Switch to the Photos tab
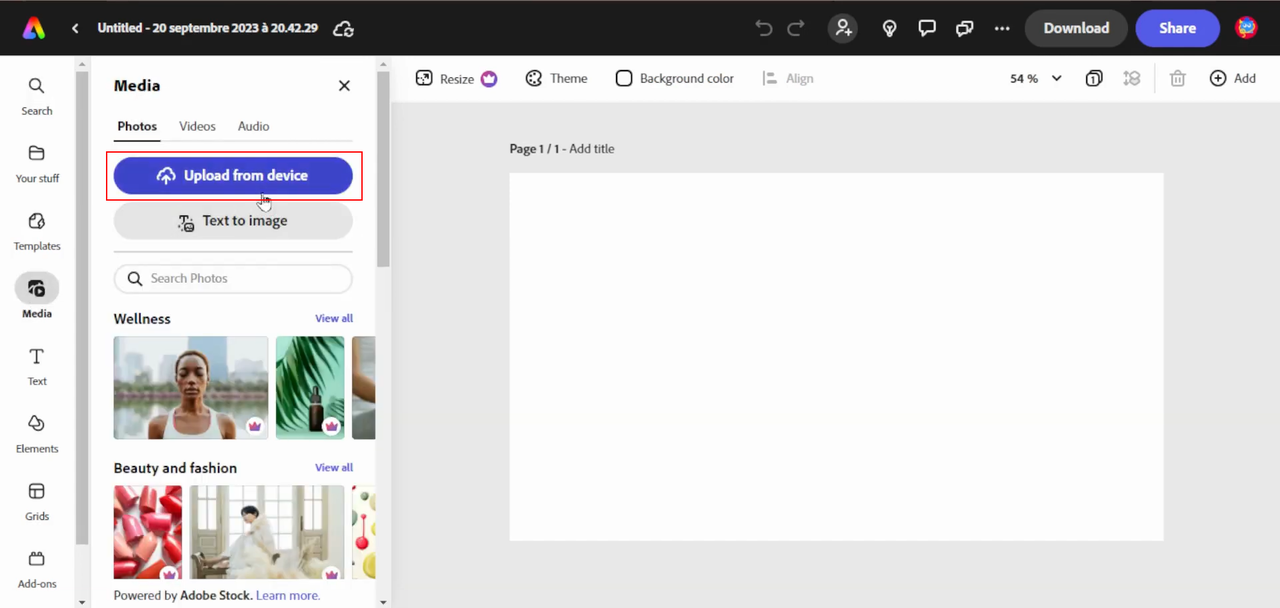 click(137, 126)
